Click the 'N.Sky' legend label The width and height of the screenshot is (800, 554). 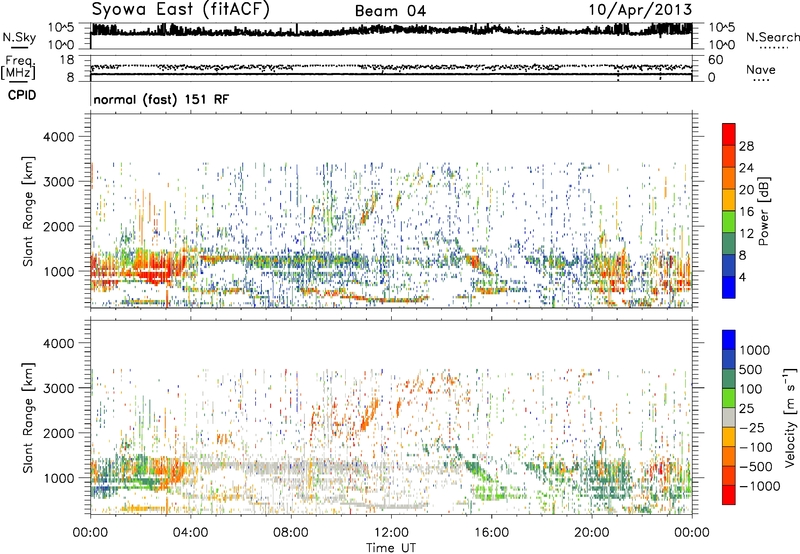point(19,38)
